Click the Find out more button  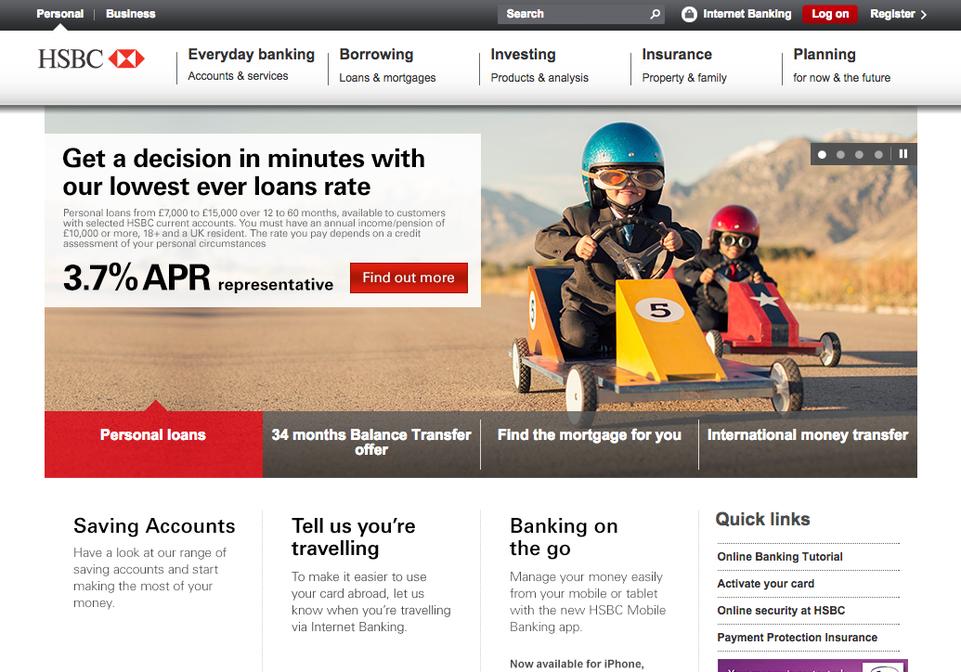[409, 278]
